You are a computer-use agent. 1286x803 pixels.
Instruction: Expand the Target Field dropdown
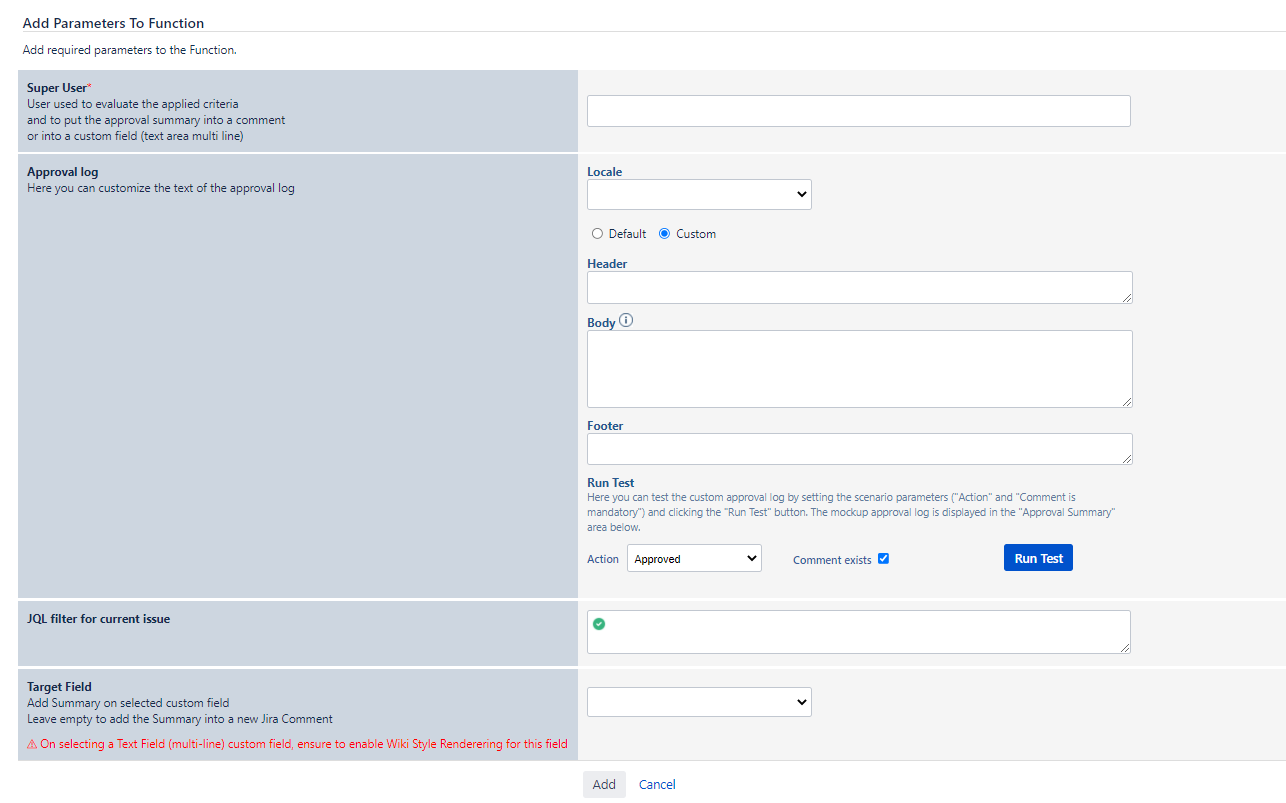pyautogui.click(x=699, y=702)
